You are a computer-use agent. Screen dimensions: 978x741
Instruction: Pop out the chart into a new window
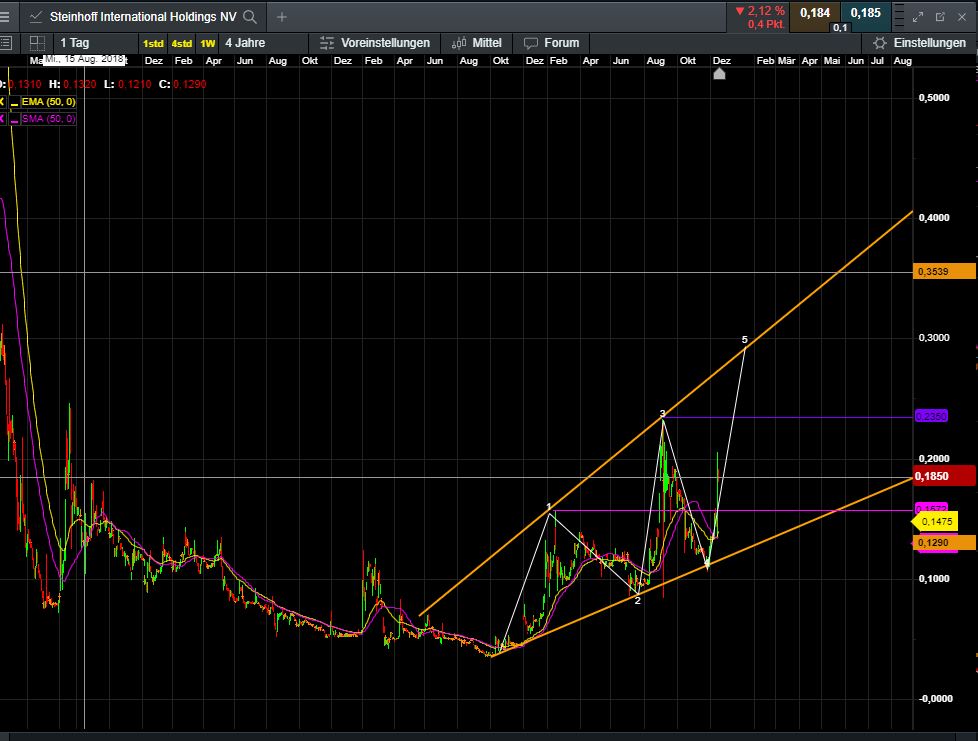click(x=940, y=17)
